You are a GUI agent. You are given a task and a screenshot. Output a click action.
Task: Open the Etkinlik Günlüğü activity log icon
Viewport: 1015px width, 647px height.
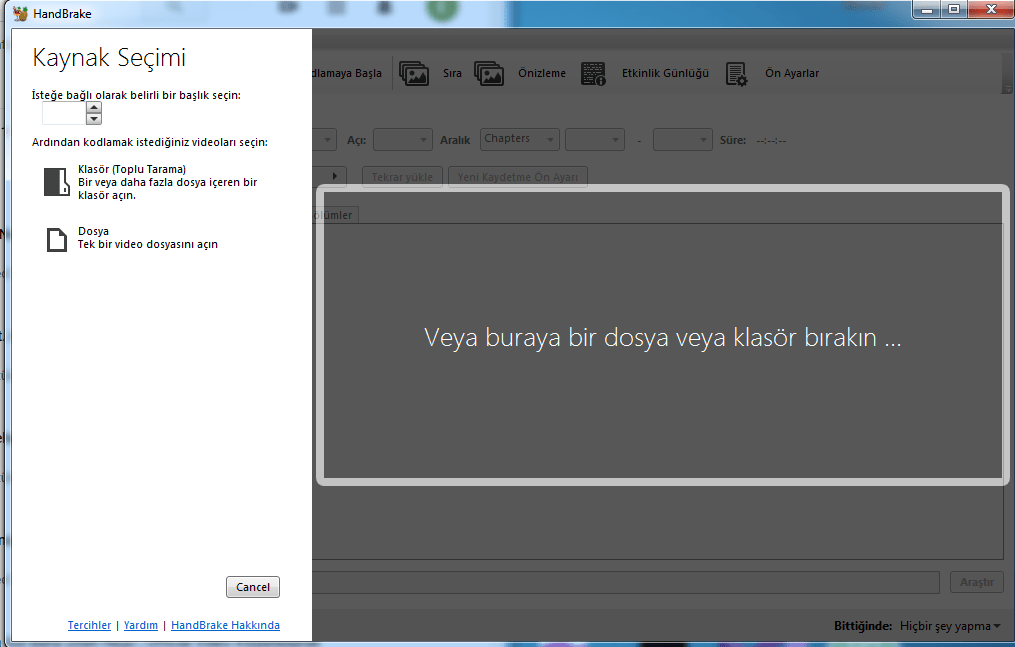[593, 74]
